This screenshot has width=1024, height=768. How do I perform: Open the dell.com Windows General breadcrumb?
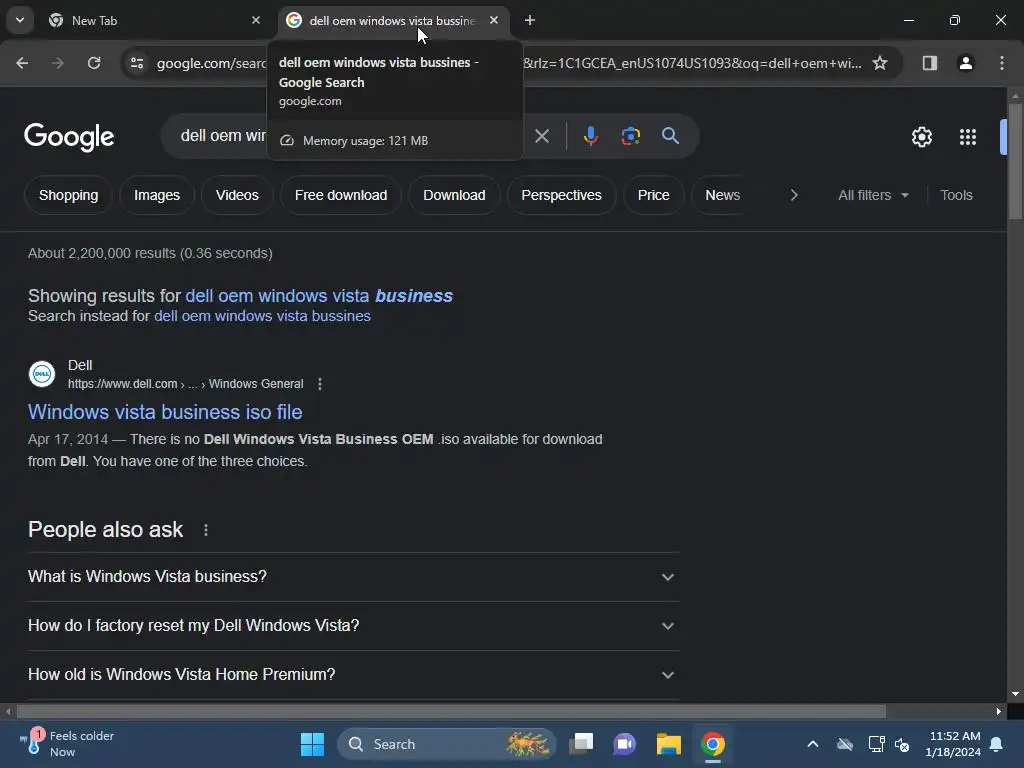[185, 384]
